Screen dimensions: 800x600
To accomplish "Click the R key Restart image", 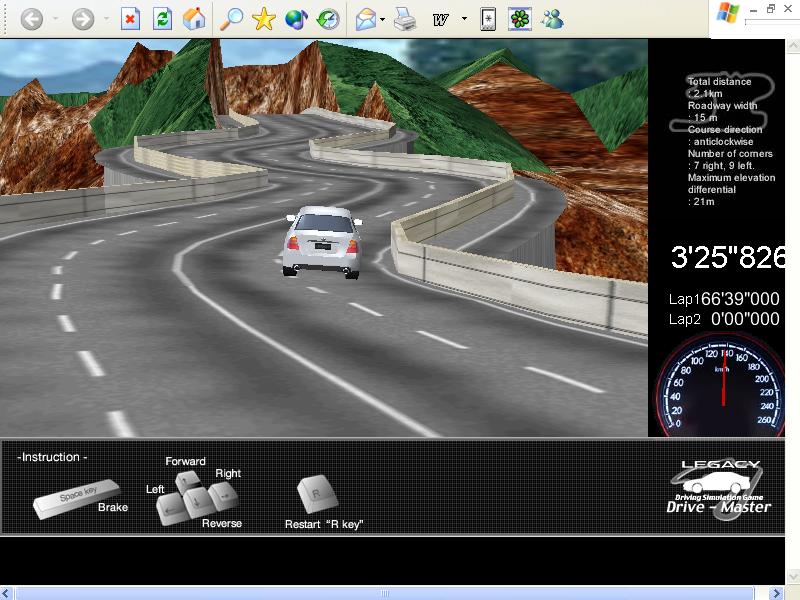I will [x=317, y=494].
